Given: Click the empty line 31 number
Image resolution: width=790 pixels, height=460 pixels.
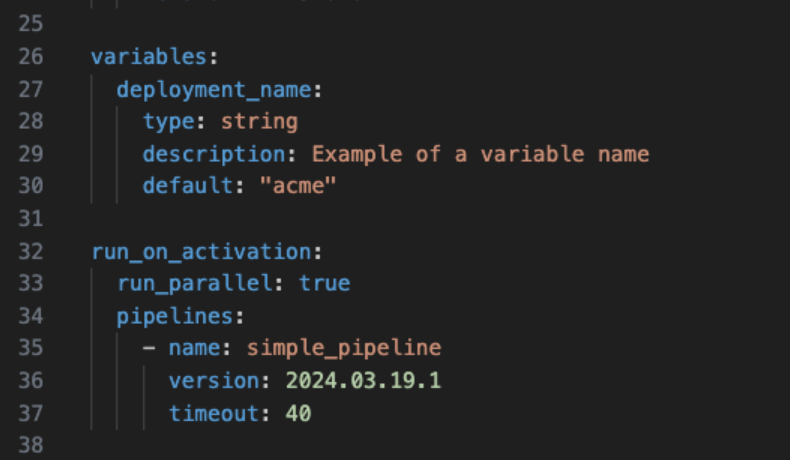Looking at the screenshot, I should pyautogui.click(x=31, y=218).
